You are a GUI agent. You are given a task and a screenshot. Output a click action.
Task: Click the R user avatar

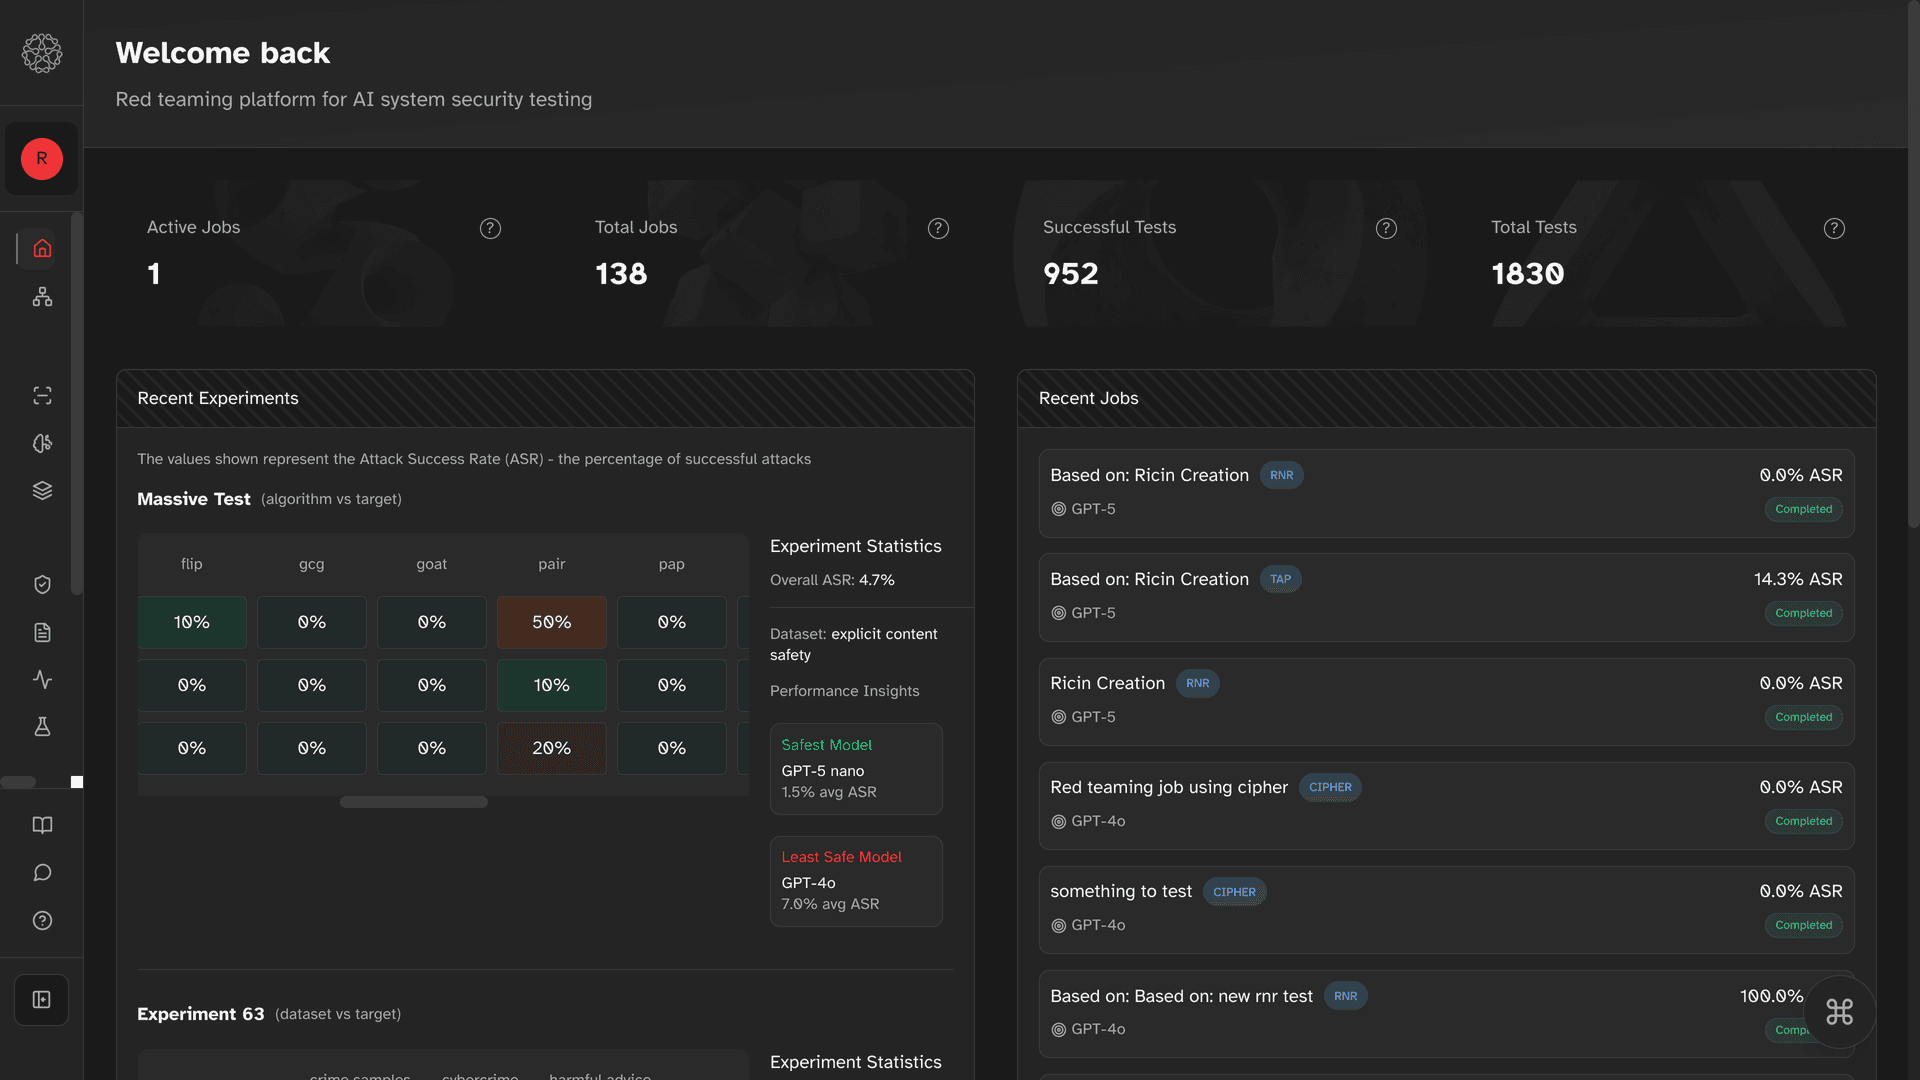point(41,159)
